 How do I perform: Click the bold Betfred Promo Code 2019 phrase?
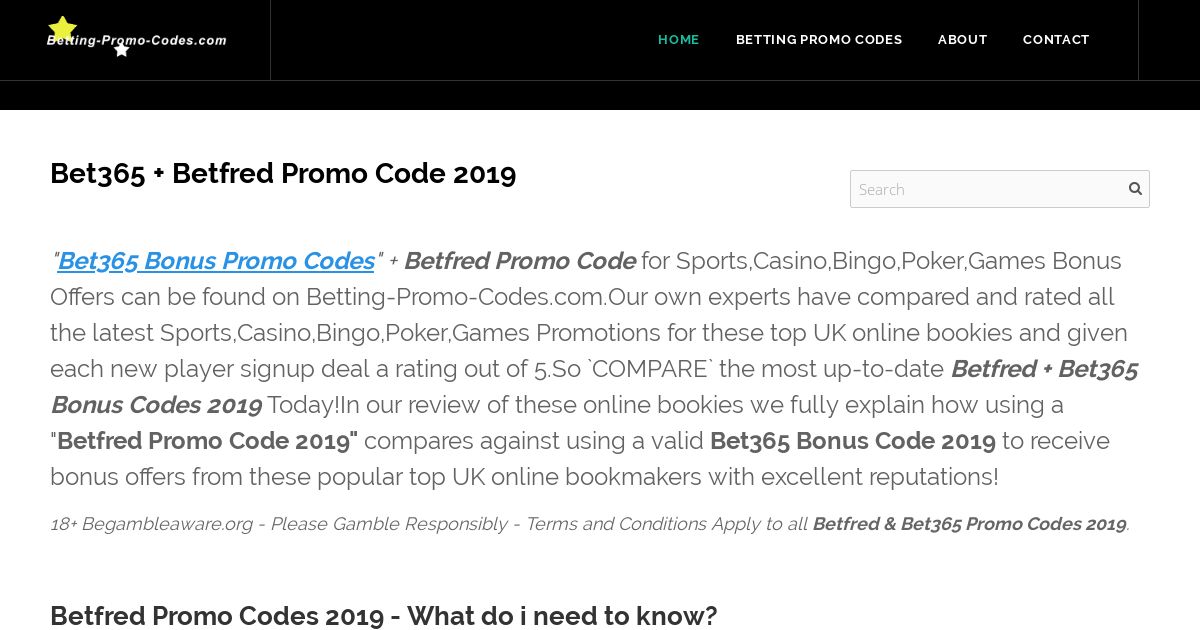click(207, 441)
